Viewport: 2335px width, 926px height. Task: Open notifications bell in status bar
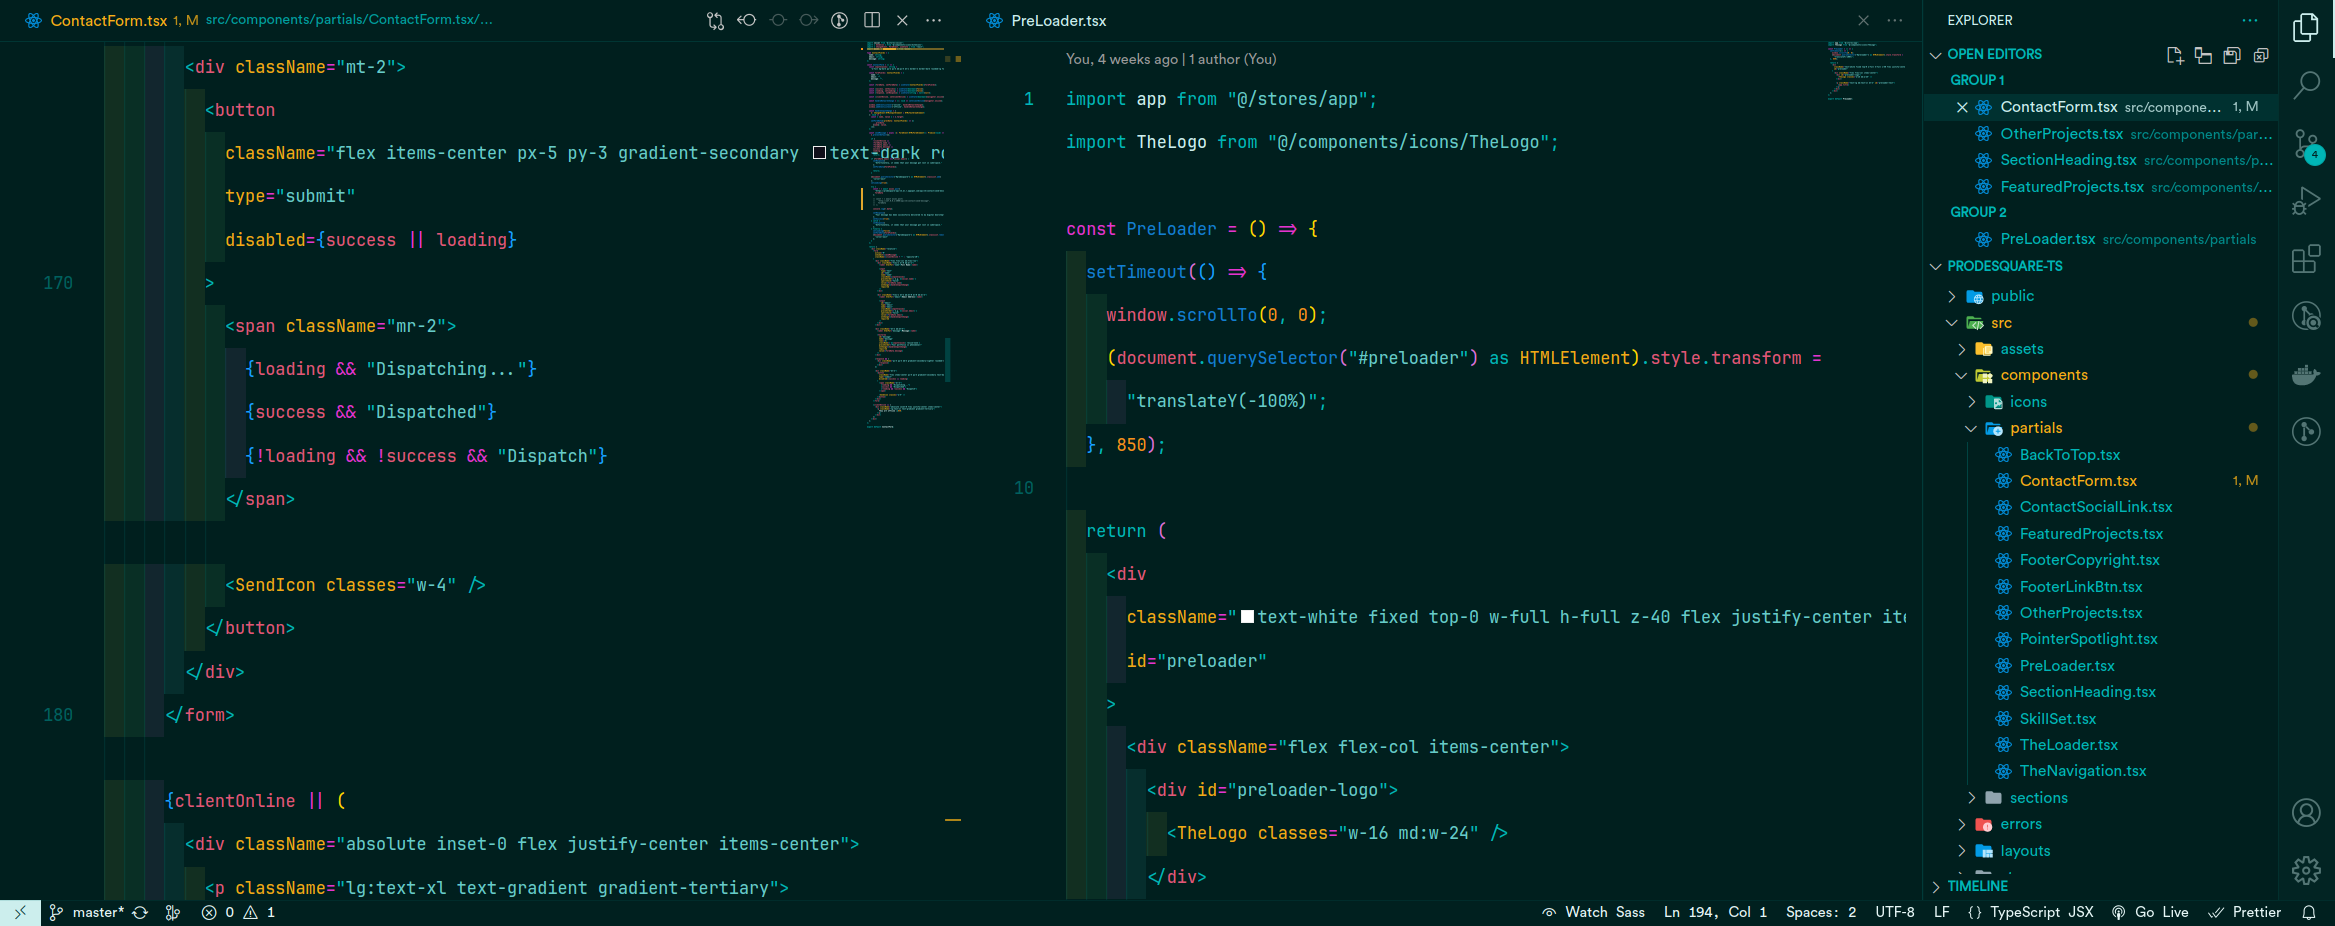[2309, 912]
